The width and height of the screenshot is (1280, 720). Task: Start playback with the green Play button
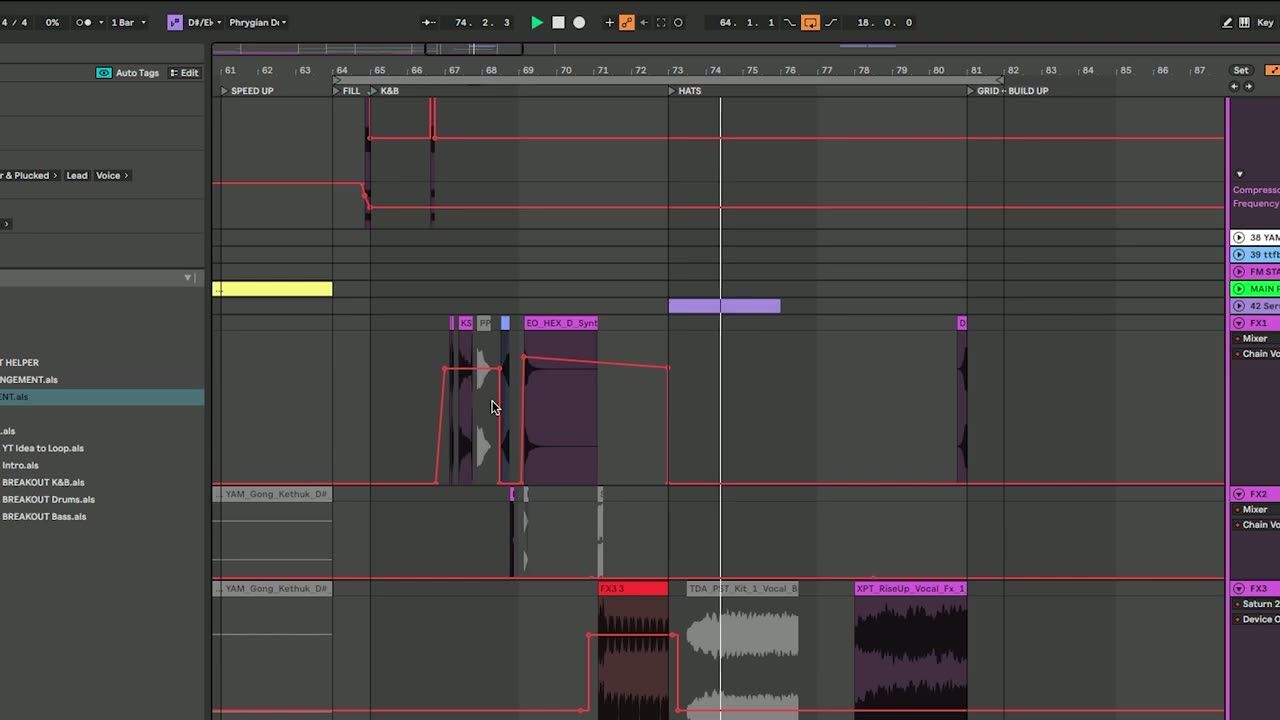pos(537,22)
